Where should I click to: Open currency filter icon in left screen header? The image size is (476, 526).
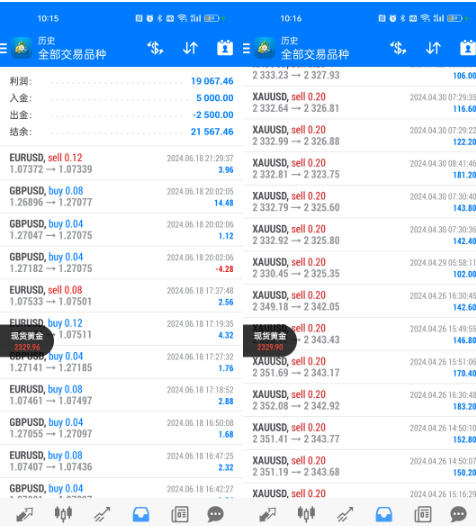[x=155, y=48]
